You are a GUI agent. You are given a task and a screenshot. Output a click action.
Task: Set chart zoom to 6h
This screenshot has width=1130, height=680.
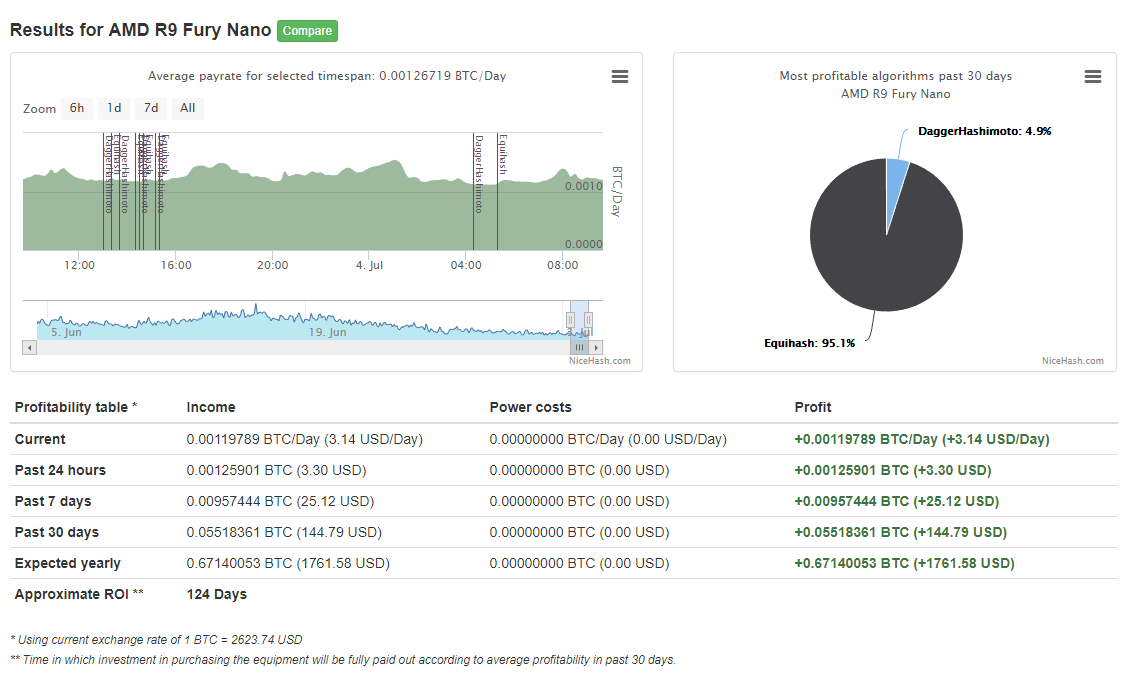tap(77, 108)
